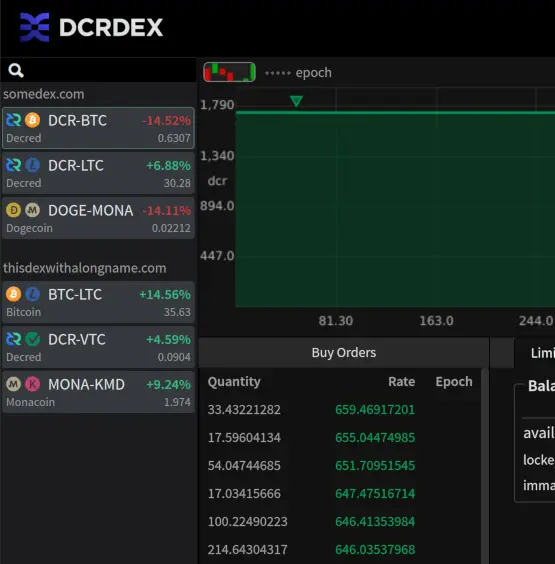Click the DCRDEX logo icon
Image resolution: width=555 pixels, height=564 pixels.
35,27
